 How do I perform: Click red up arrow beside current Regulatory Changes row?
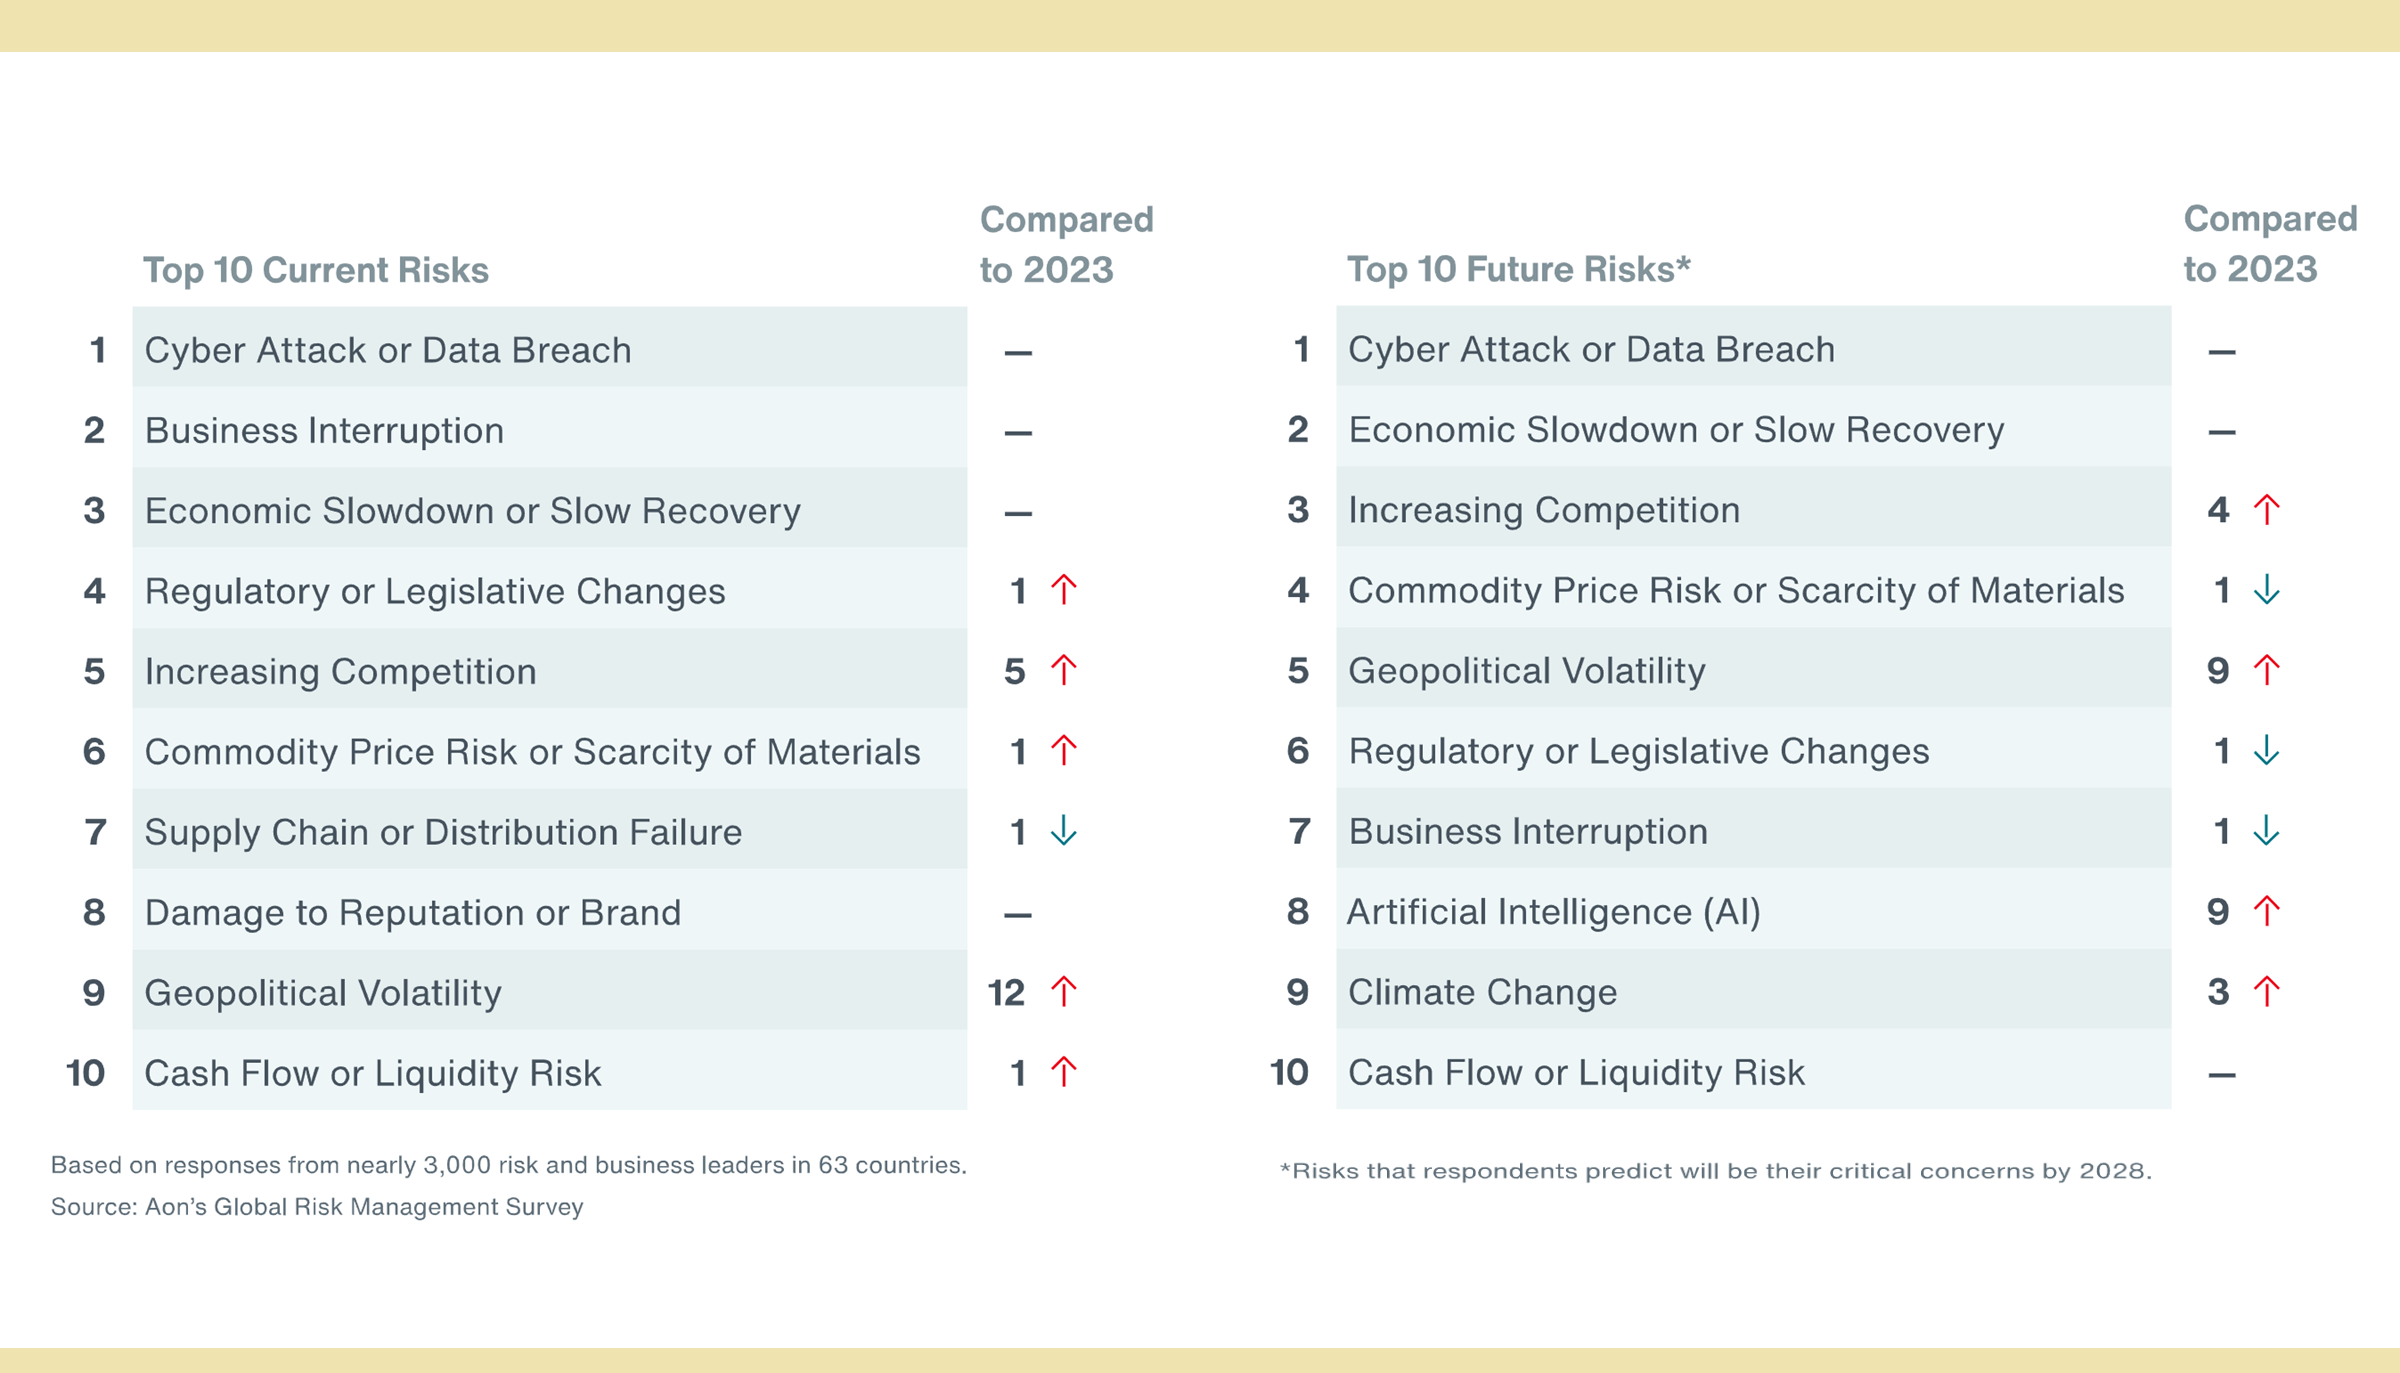coord(1064,590)
